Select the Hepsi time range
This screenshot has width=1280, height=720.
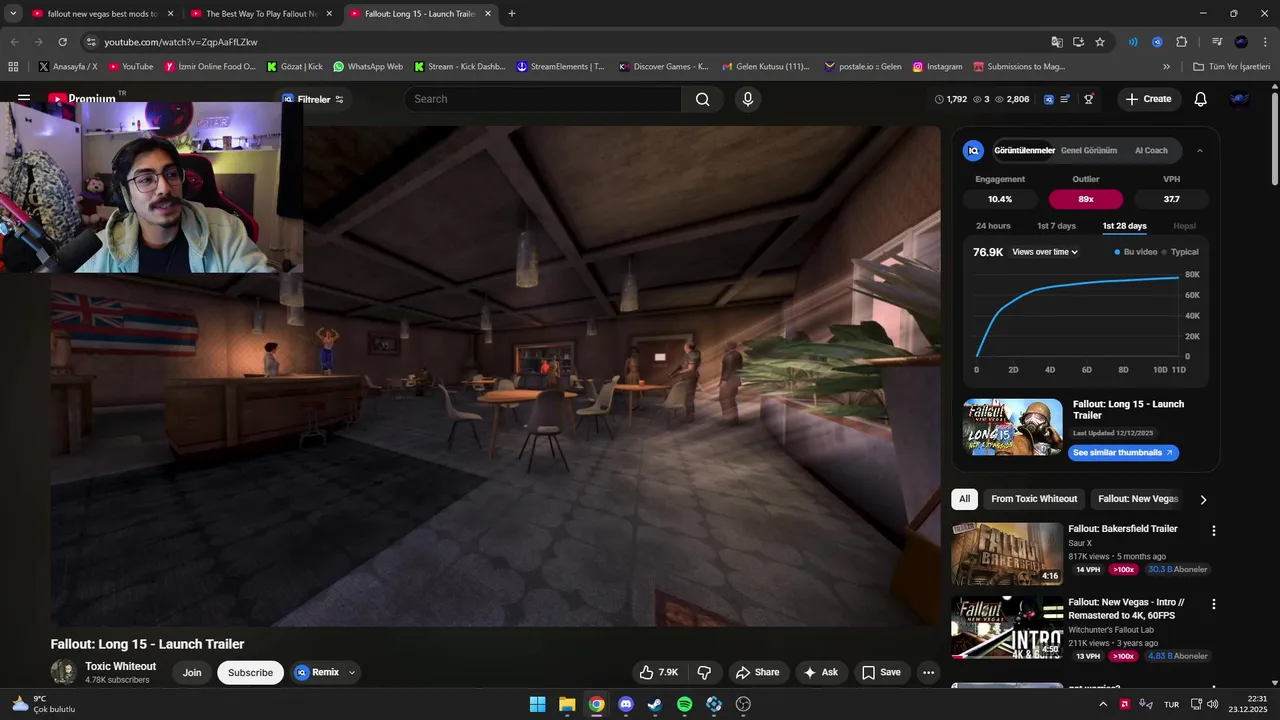(1184, 226)
